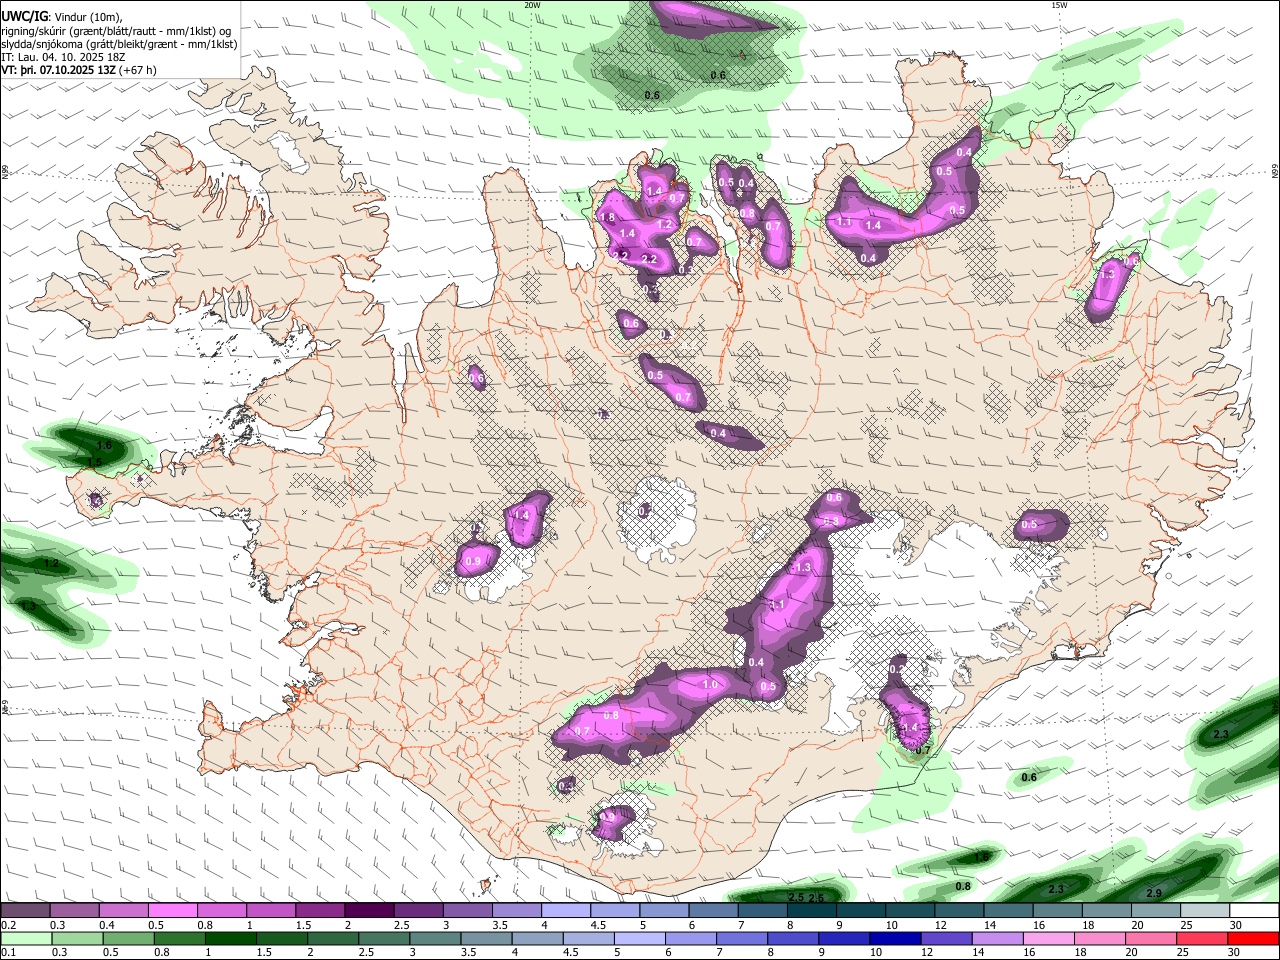Screen dimensions: 1280x960
Task: Select snow-scale swatch between 0.8 and 1
Action: [221, 911]
